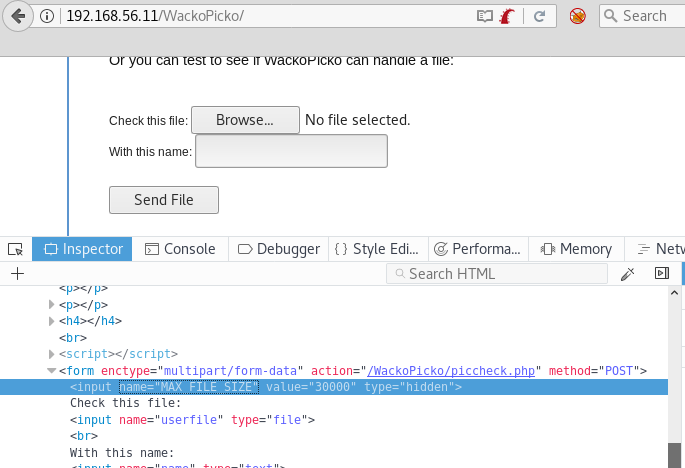Switch to the Console tab
Screen dimensions: 685x468
pyautogui.click(x=180, y=249)
